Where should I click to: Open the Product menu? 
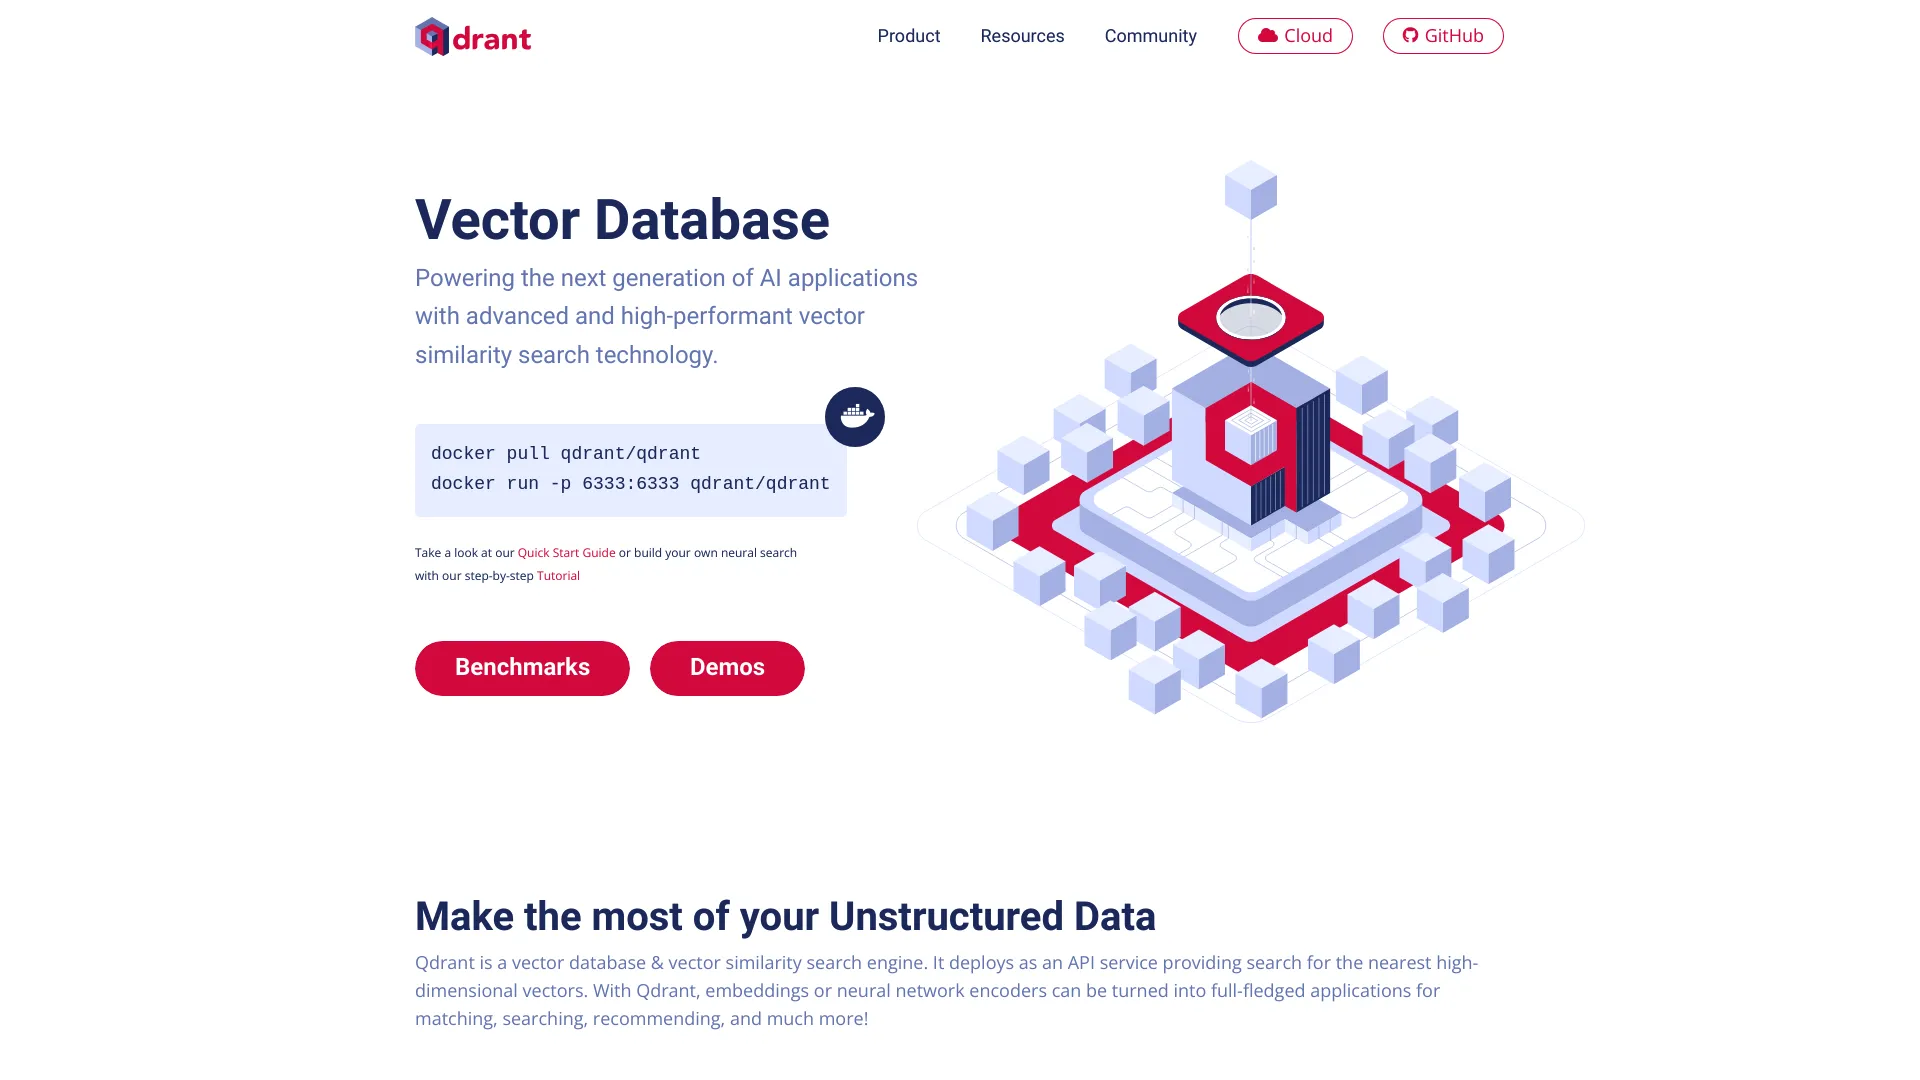[x=909, y=36]
